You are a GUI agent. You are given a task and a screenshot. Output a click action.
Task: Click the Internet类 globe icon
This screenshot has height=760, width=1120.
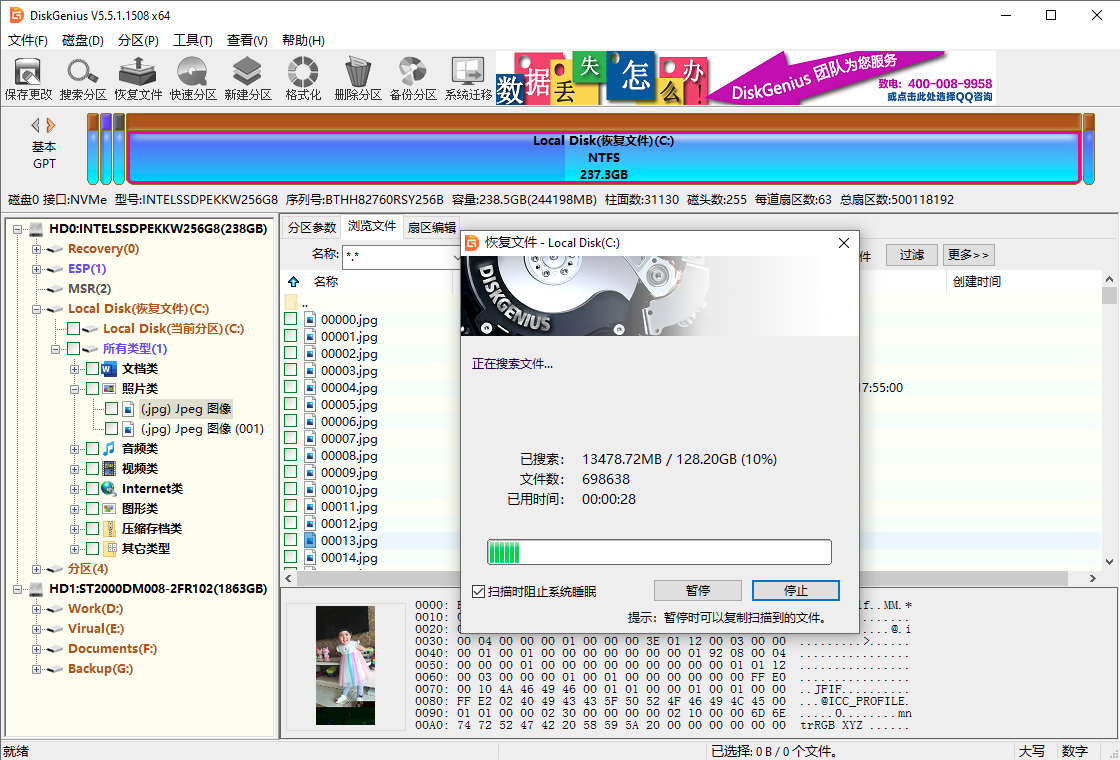click(x=109, y=489)
